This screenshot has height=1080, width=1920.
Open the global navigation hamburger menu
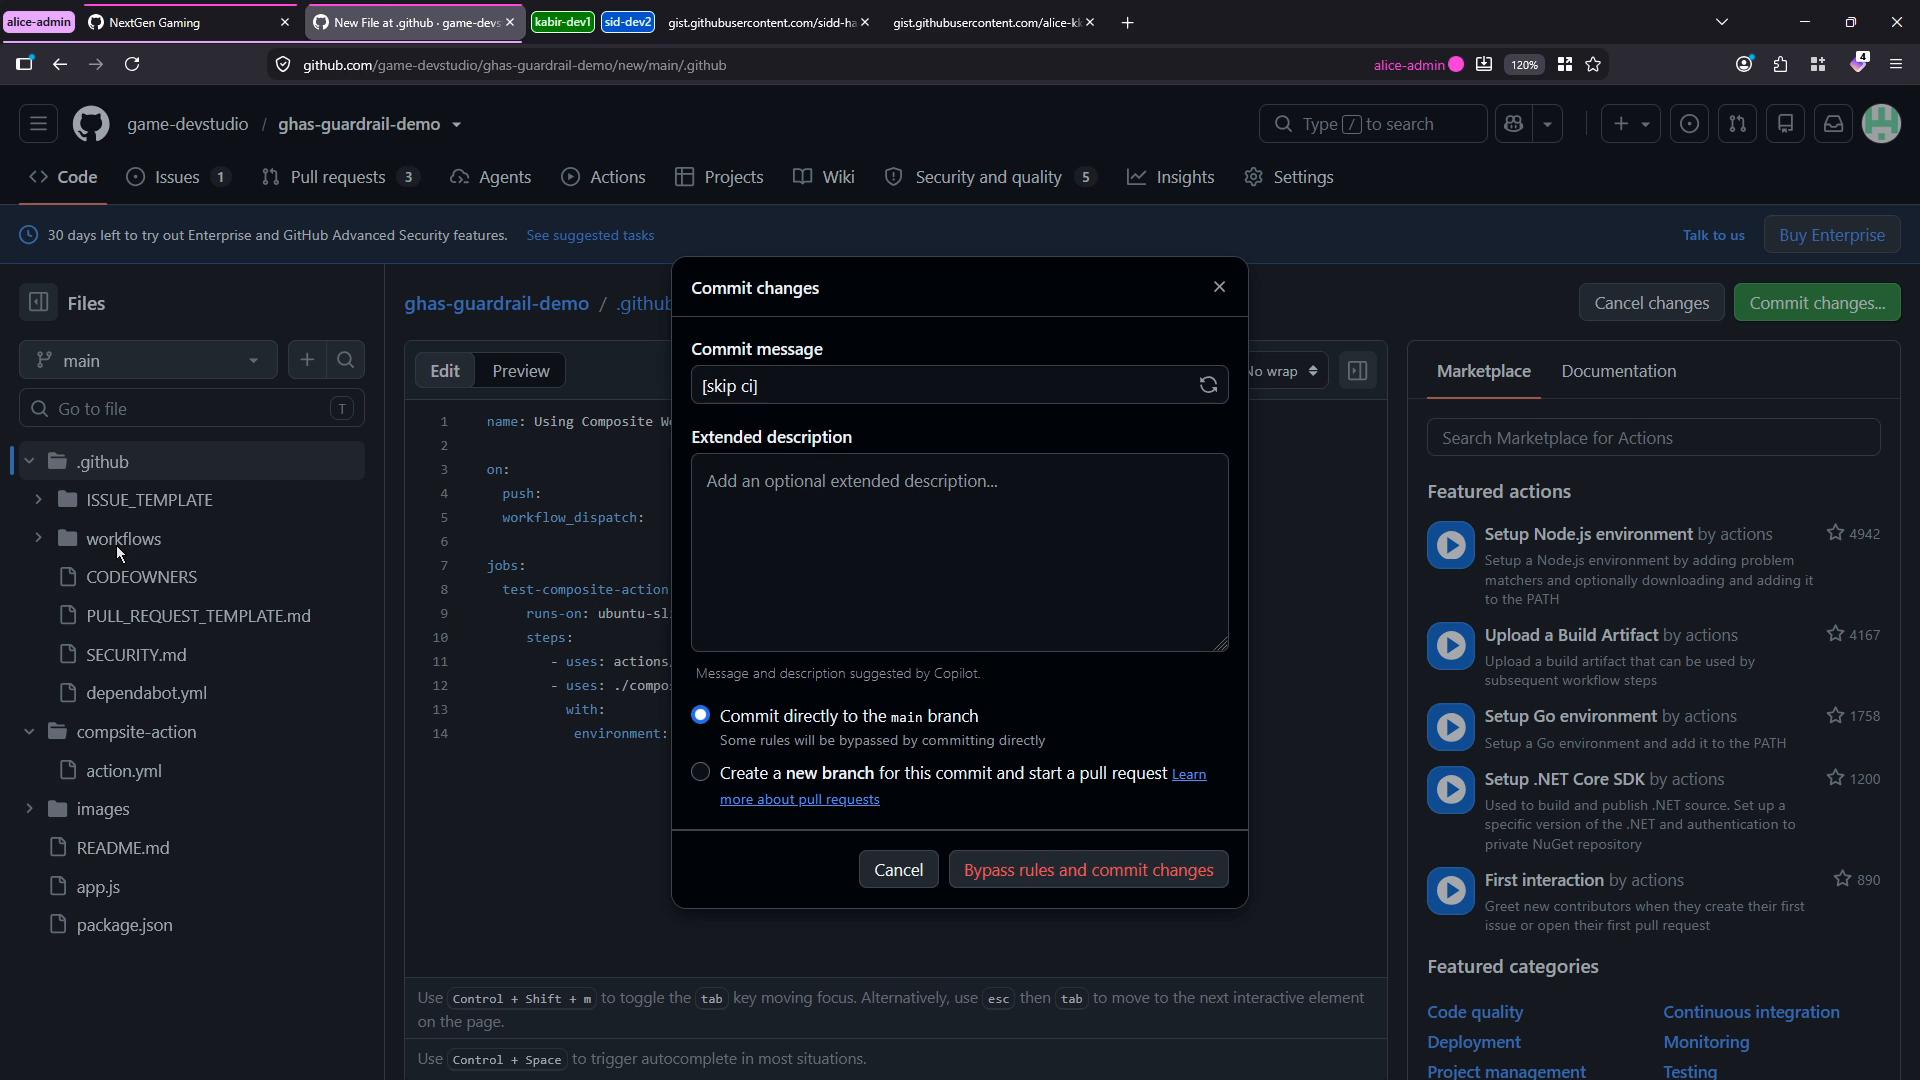[x=38, y=124]
